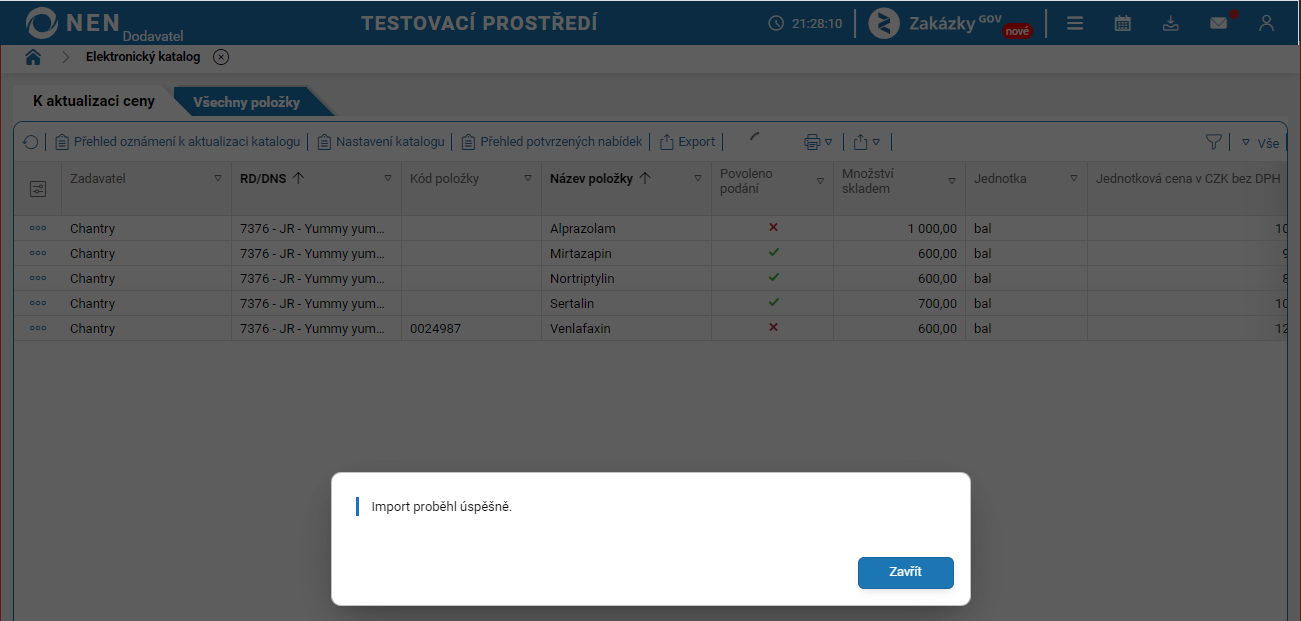Open the row actions menu for Alprazolam
1301x621 pixels.
(x=38, y=228)
